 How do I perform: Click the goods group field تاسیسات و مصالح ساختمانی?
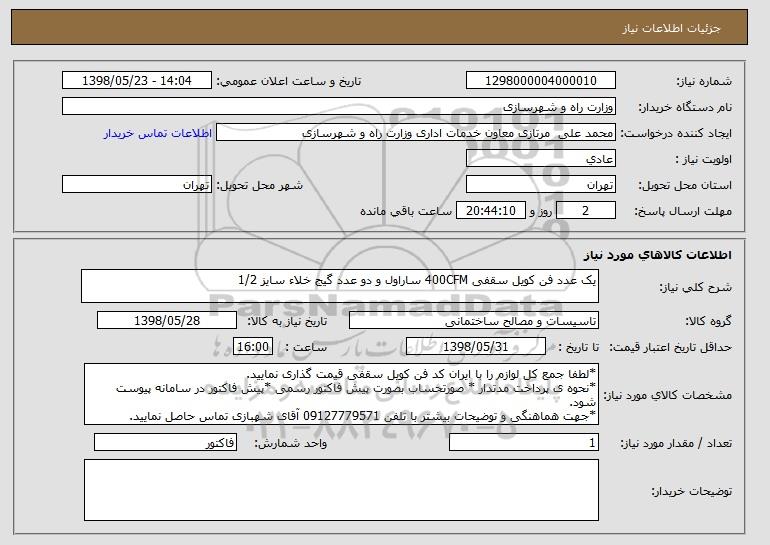(x=474, y=321)
